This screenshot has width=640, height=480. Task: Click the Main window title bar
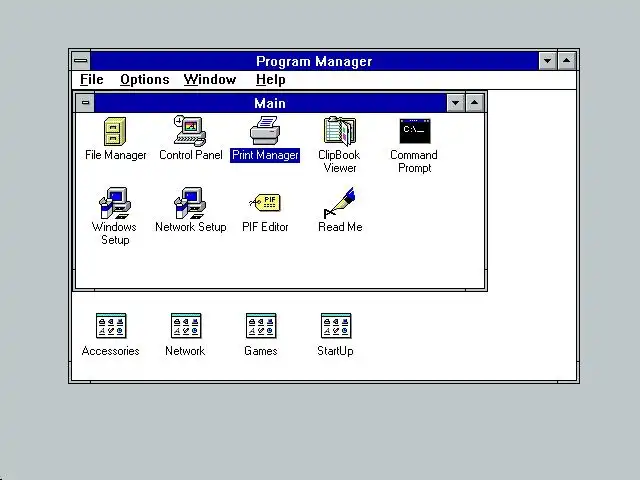[x=270, y=102]
